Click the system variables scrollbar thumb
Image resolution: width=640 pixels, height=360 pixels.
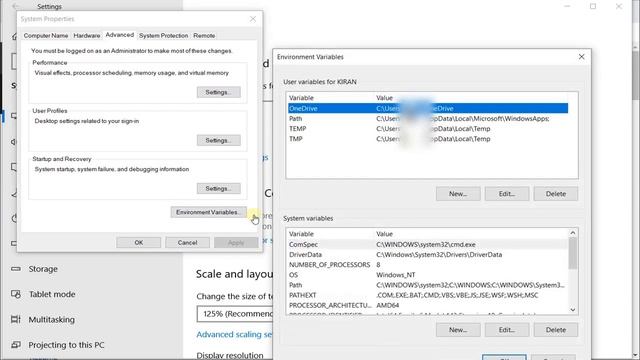click(x=573, y=253)
